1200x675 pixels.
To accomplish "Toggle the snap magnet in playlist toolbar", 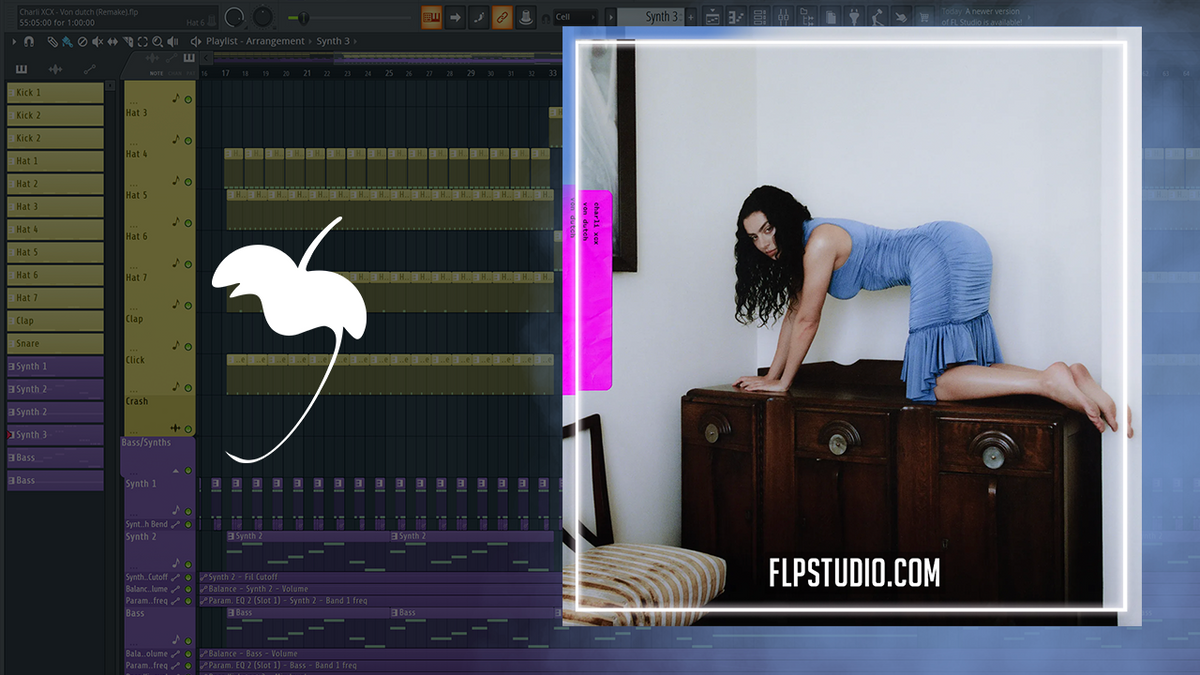I will click(x=30, y=41).
